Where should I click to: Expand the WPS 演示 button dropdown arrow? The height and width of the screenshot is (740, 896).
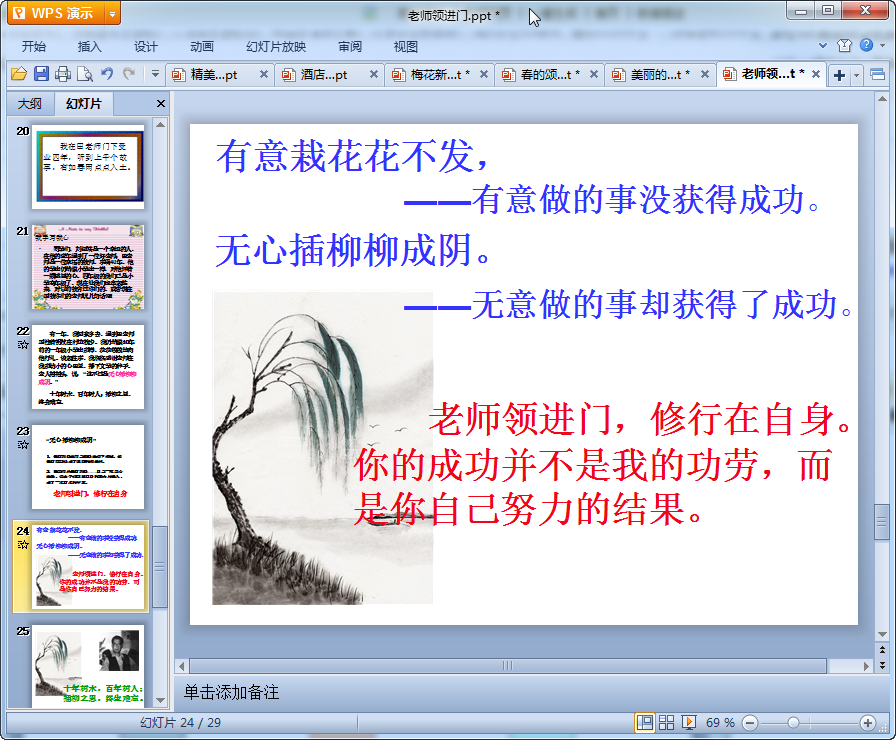(113, 14)
